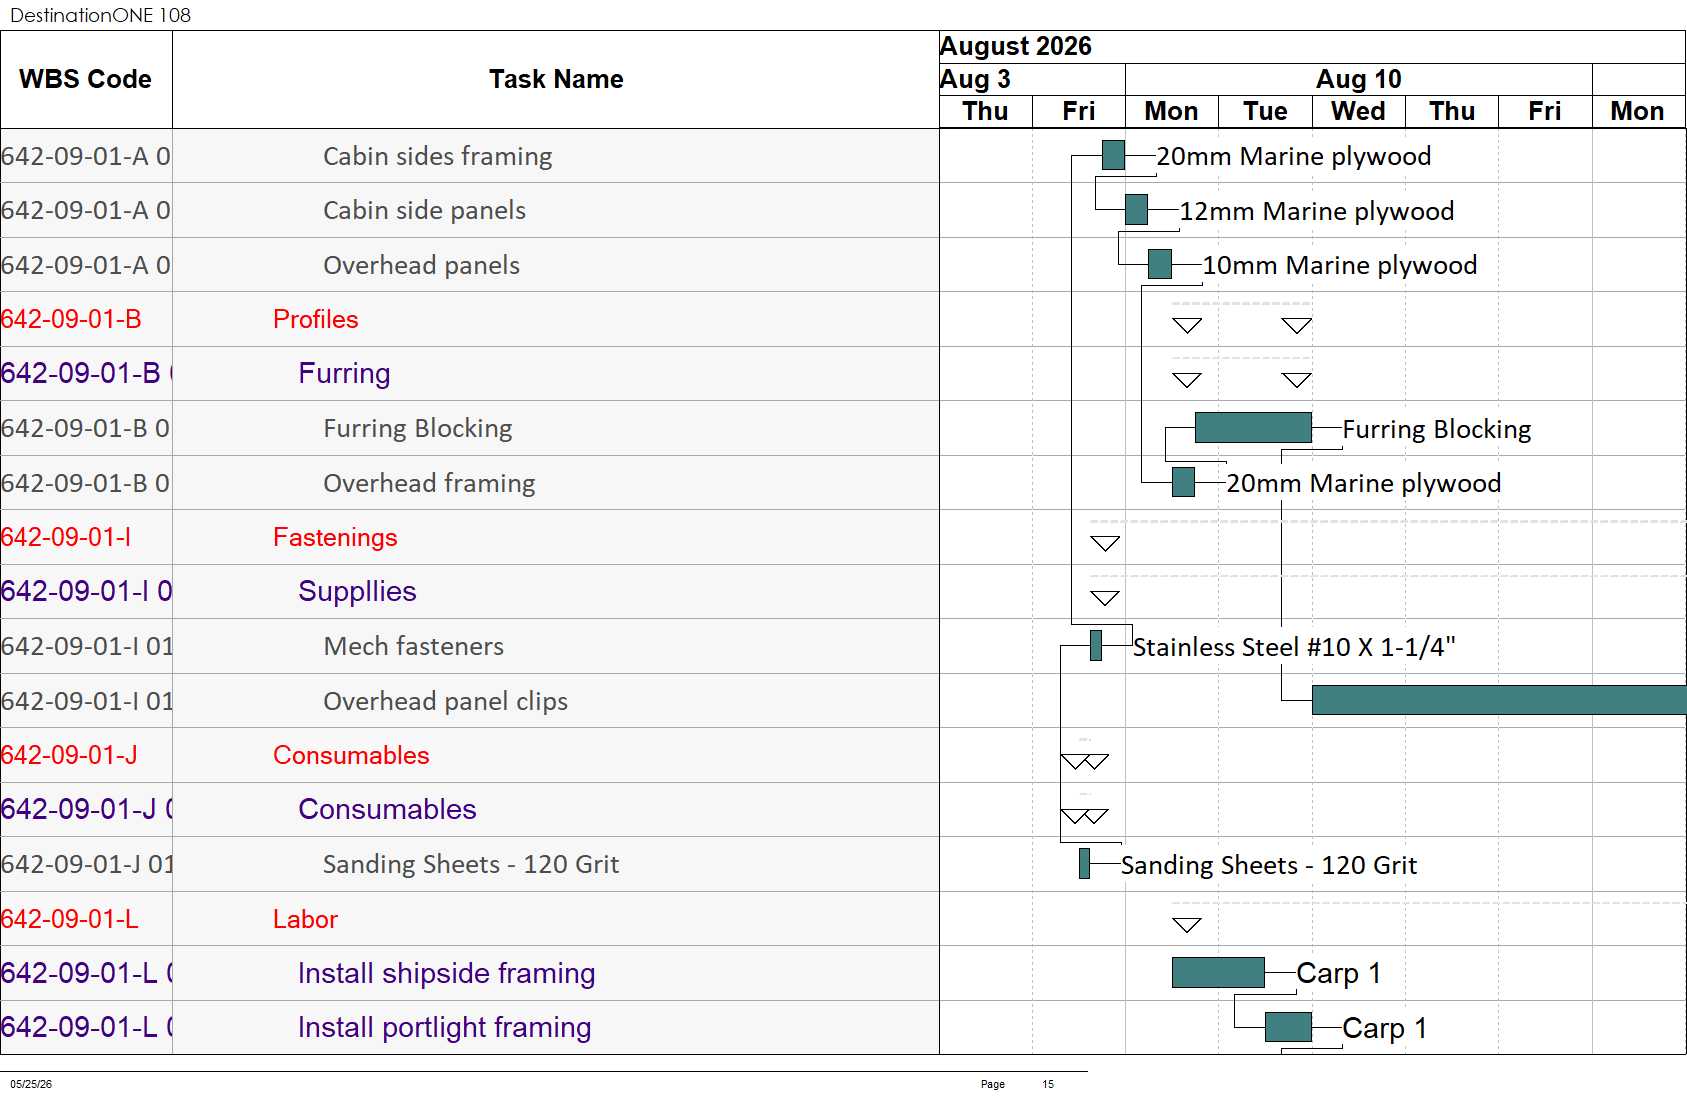The image size is (1687, 1097).
Task: Click WBS code 642-09-01-J in red Consumables row
Action: click(x=69, y=755)
